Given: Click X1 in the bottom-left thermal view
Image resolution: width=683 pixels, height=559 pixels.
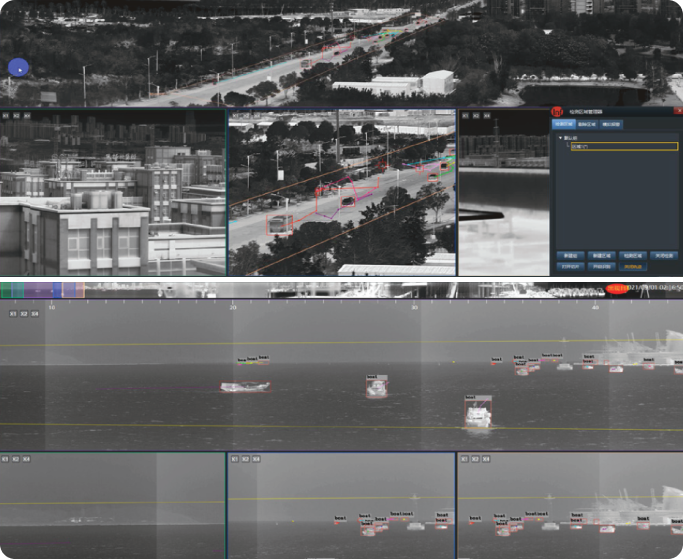Looking at the screenshot, I should (5, 459).
